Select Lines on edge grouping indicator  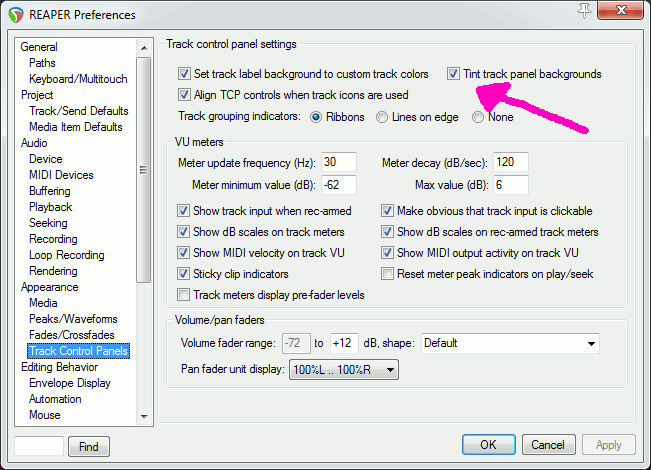pyautogui.click(x=382, y=117)
